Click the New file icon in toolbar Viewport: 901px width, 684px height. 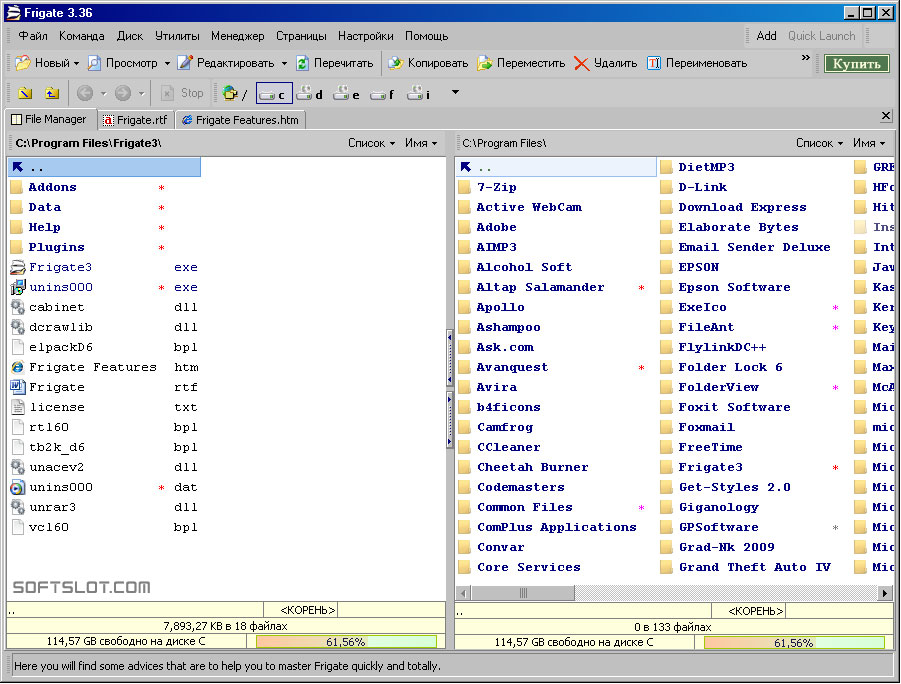coord(22,63)
